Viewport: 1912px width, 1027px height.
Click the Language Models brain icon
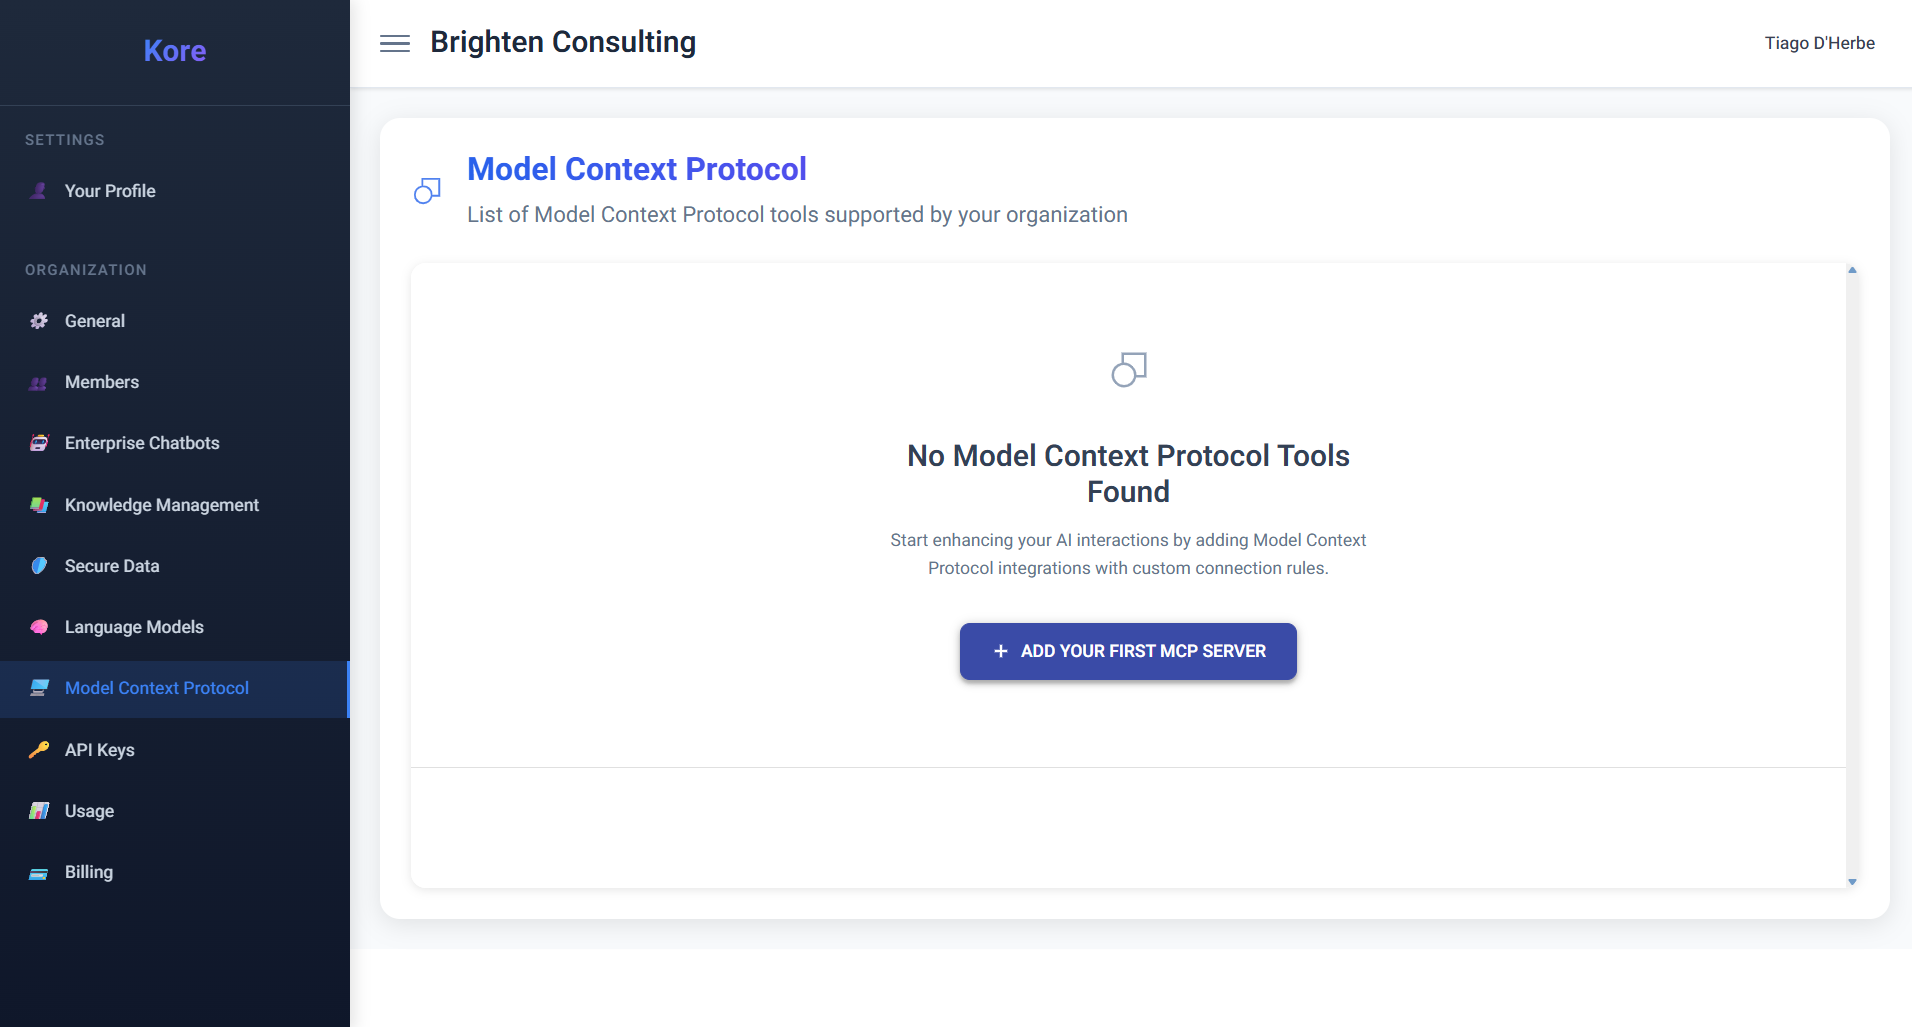[39, 627]
